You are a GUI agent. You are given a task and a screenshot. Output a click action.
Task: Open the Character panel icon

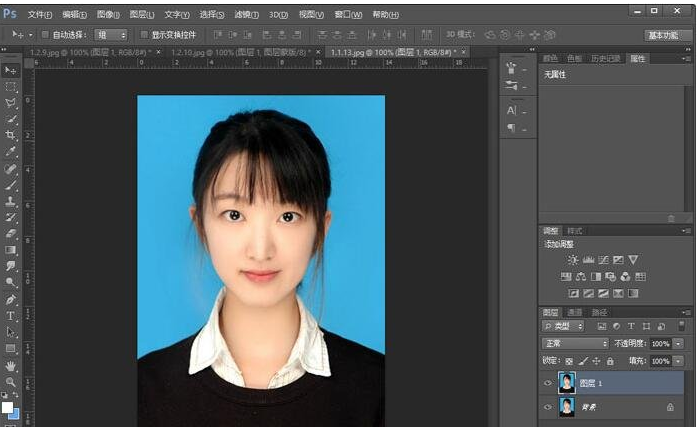[511, 110]
